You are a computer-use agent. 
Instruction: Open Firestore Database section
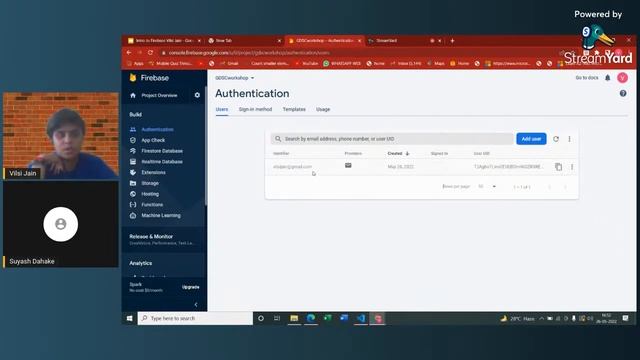pyautogui.click(x=162, y=151)
